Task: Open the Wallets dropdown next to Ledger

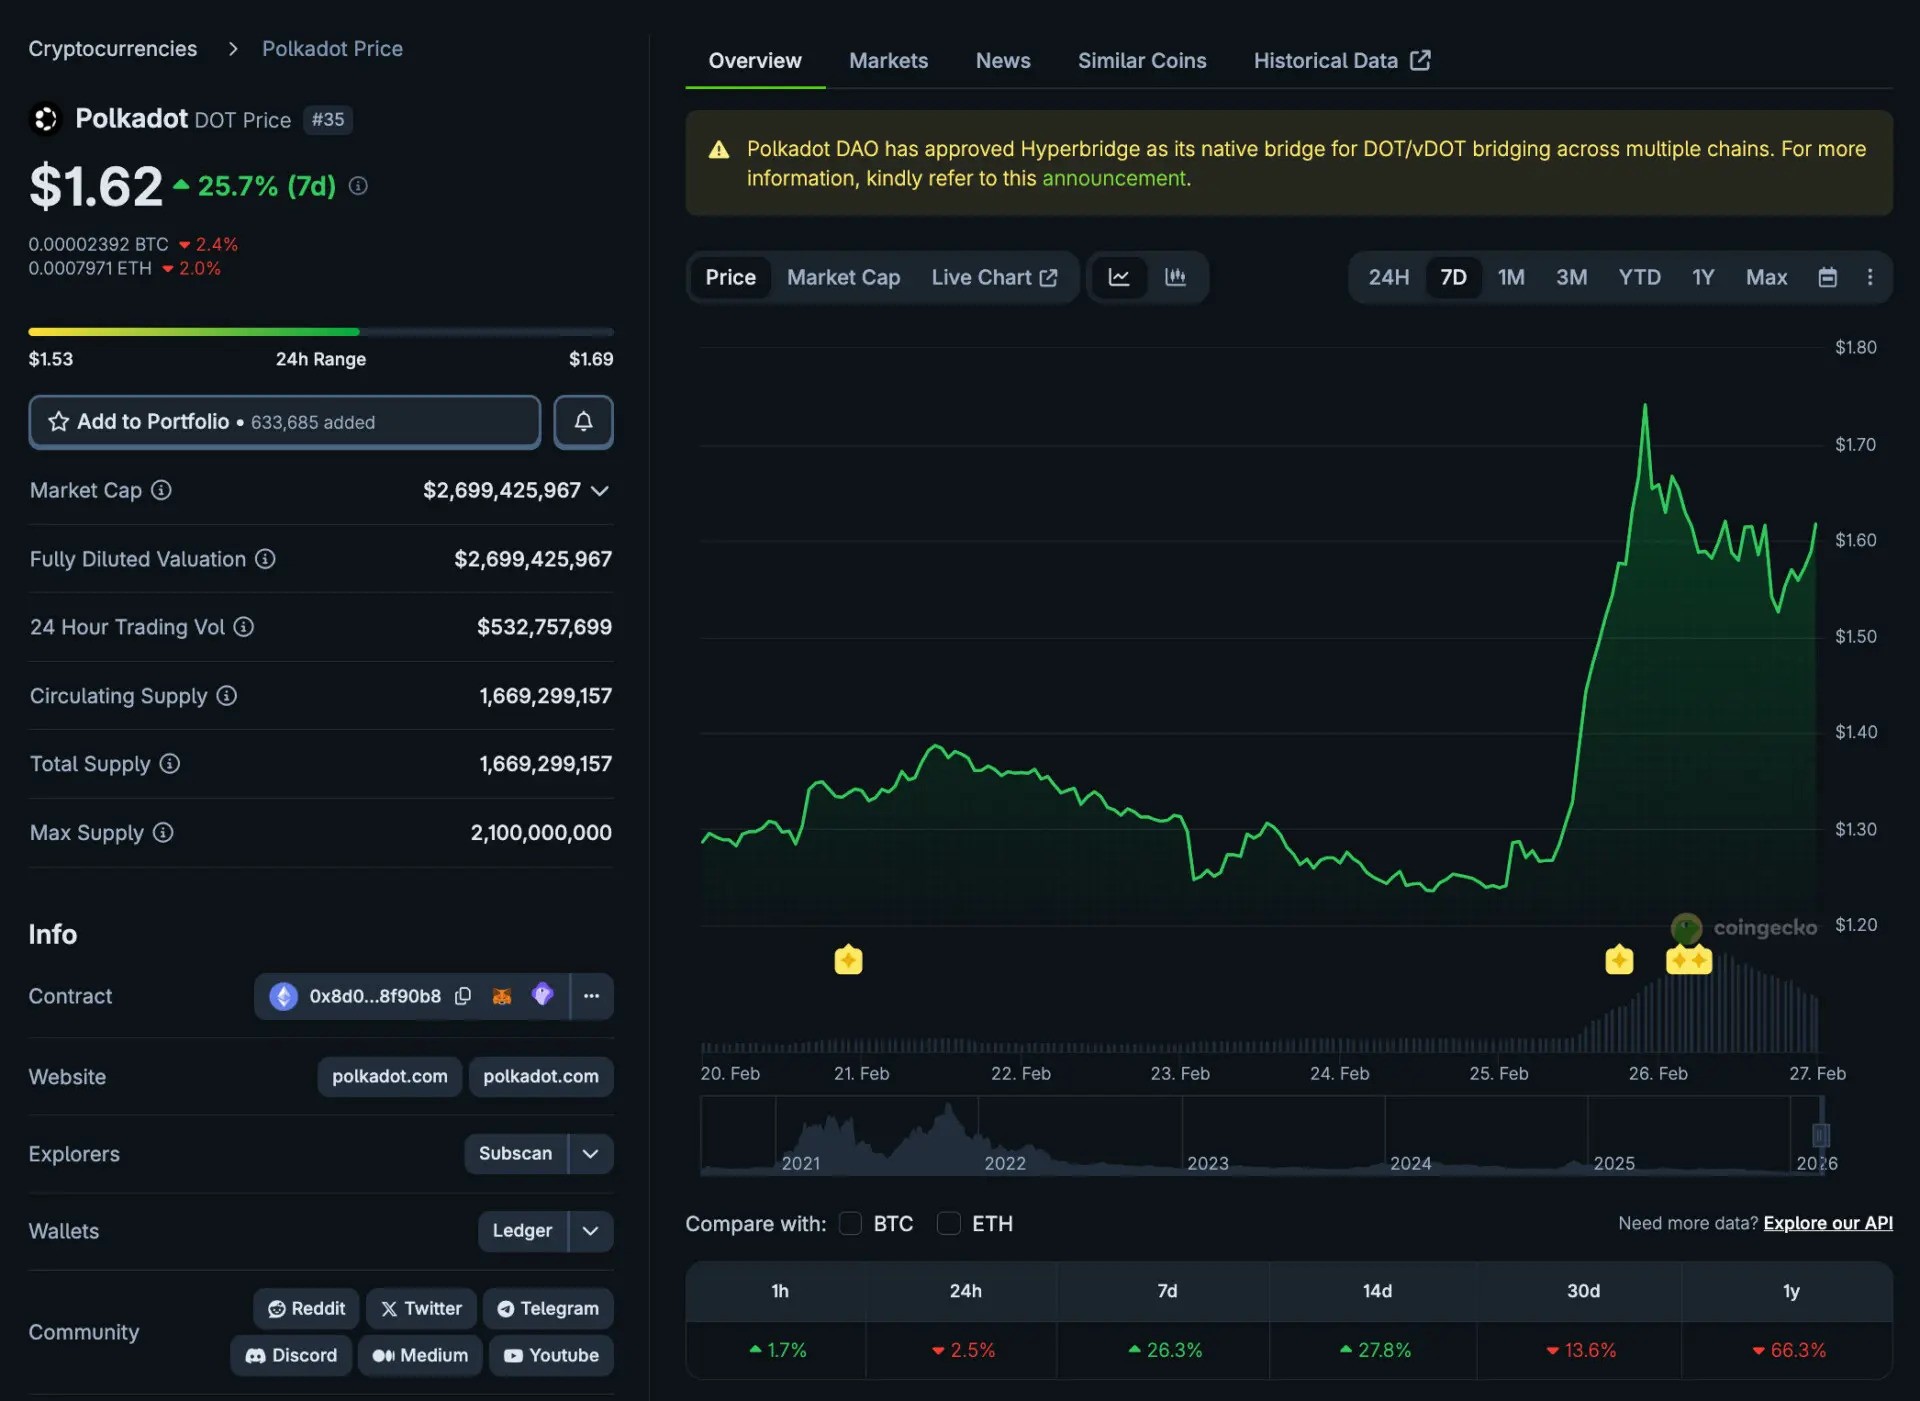Action: click(590, 1231)
